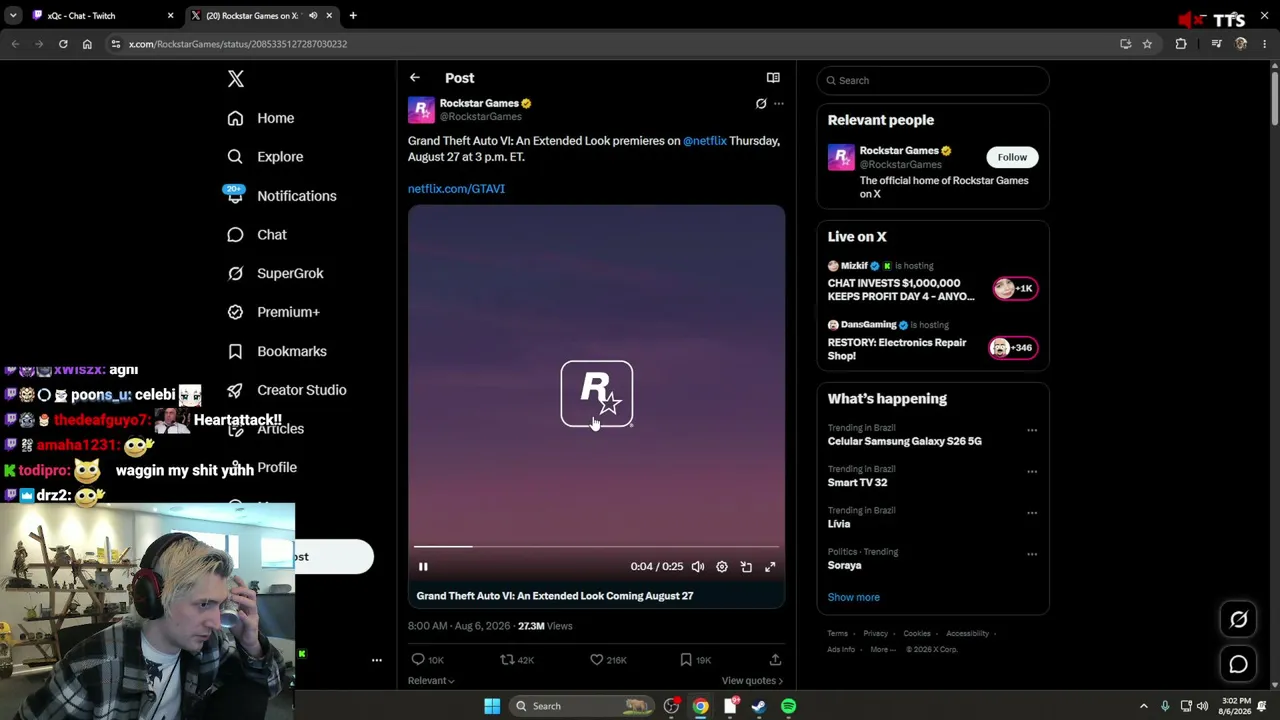Open View quotes link
1280x720 pixels.
pyautogui.click(x=752, y=681)
